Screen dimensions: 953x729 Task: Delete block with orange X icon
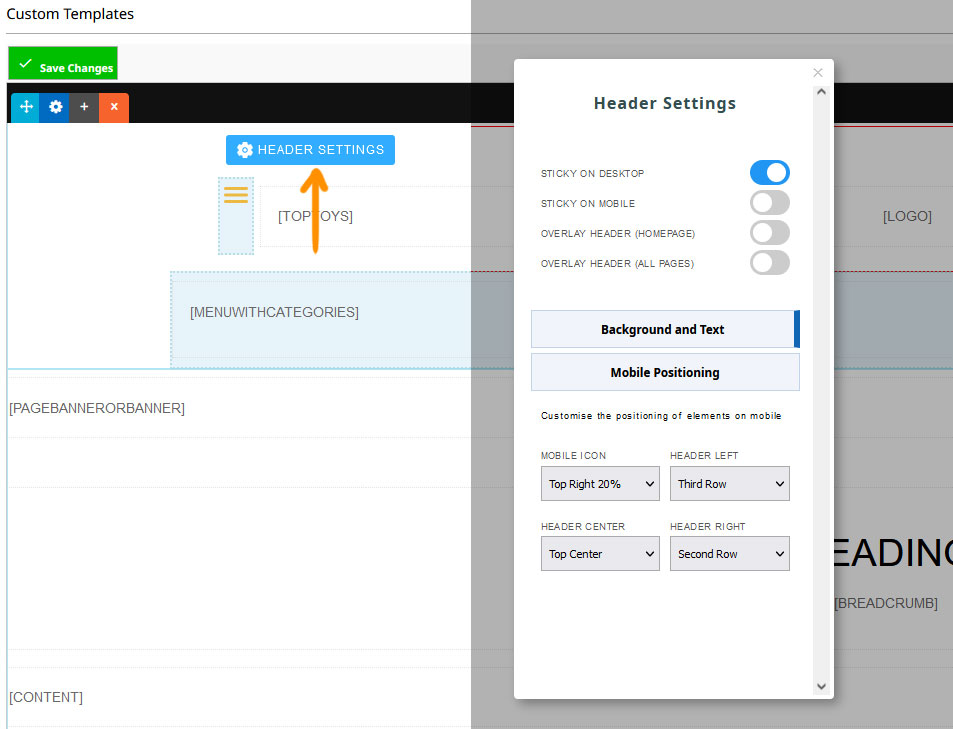point(114,107)
